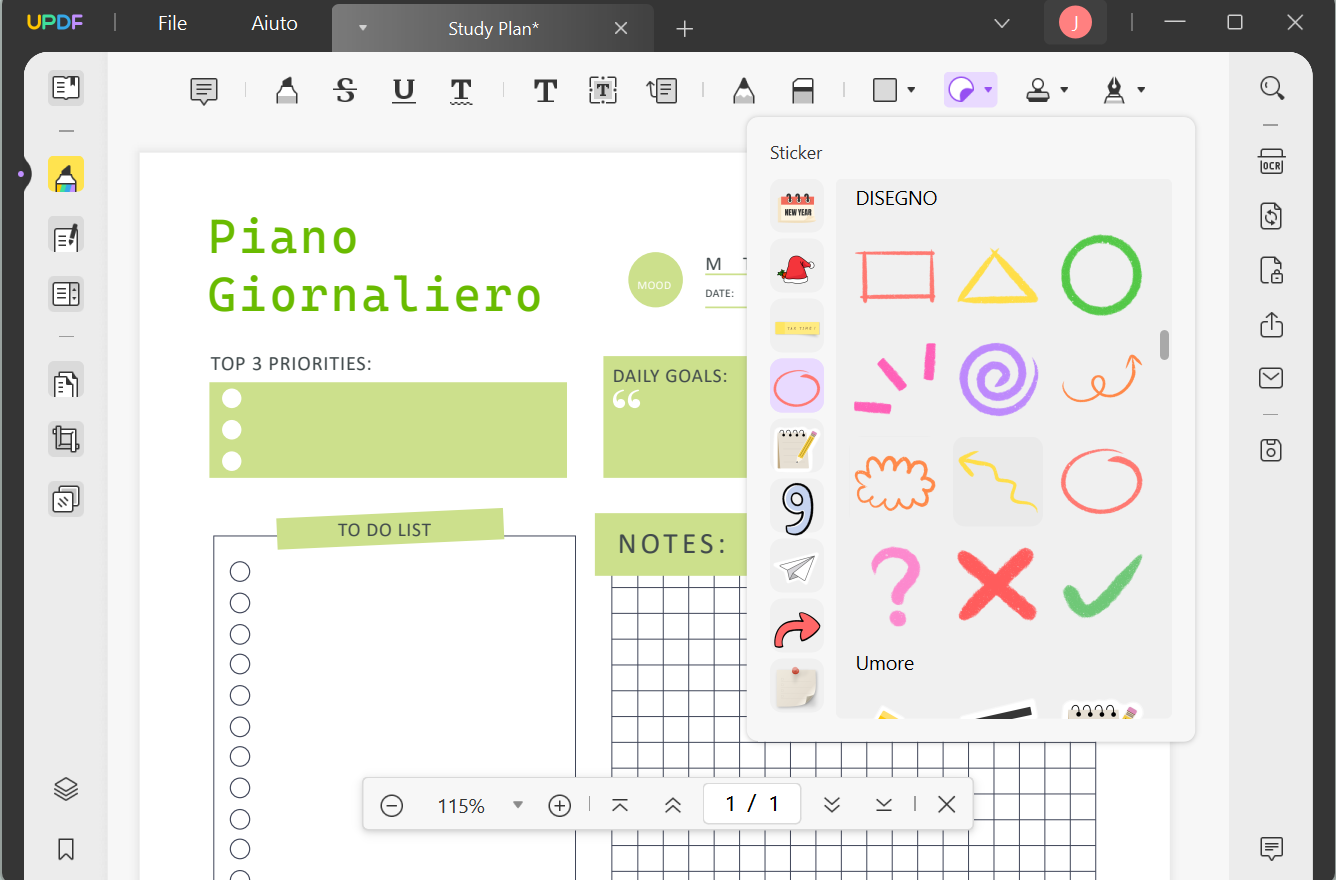Open the Aiuto menu

pos(275,23)
